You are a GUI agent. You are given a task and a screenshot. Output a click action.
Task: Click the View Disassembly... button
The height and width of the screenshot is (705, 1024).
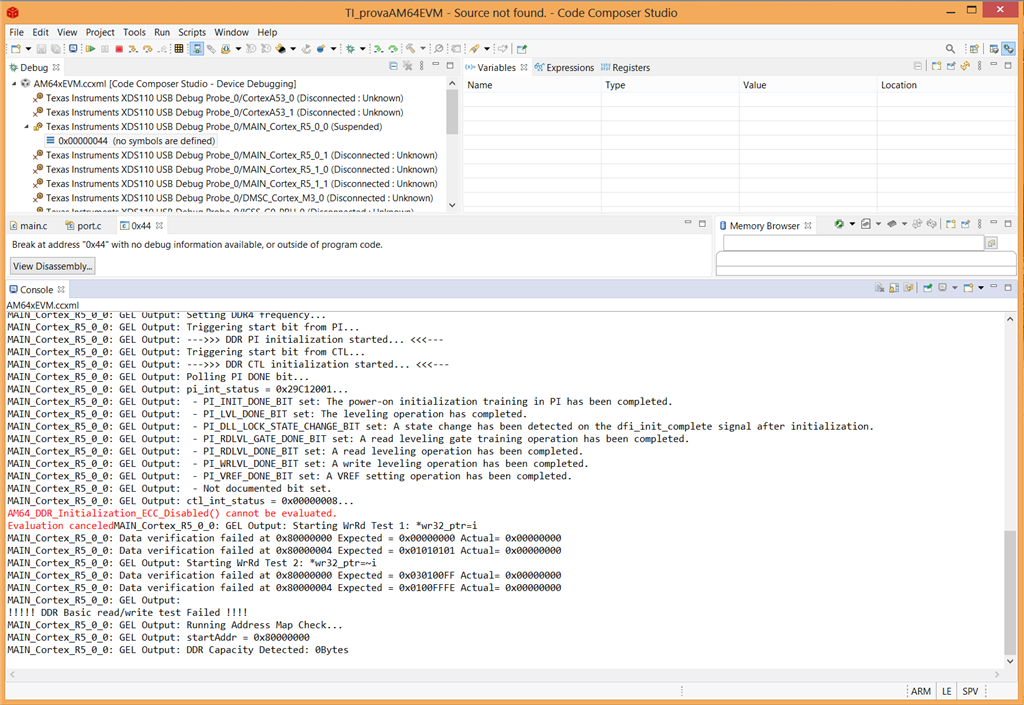52,266
